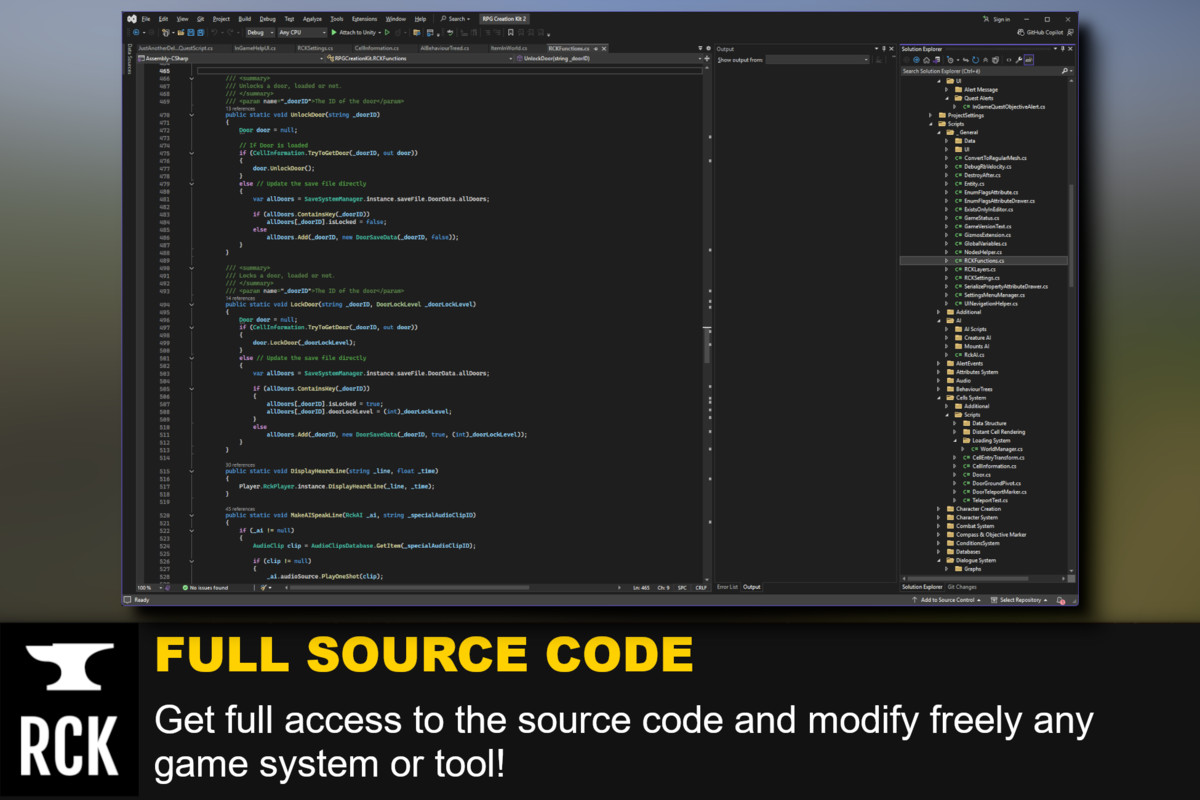Open the Debug configuration dropdown
Image resolution: width=1200 pixels, height=800 pixels.
click(258, 32)
